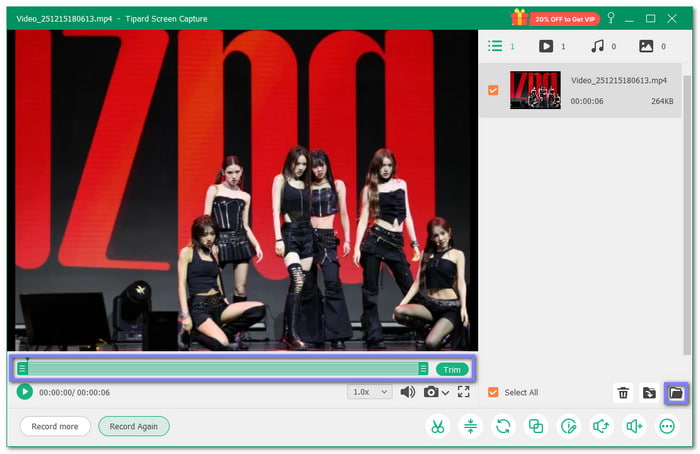700x454 pixels.
Task: Click the 00:00:00/ 00:00:06 time display
Action: coord(75,392)
